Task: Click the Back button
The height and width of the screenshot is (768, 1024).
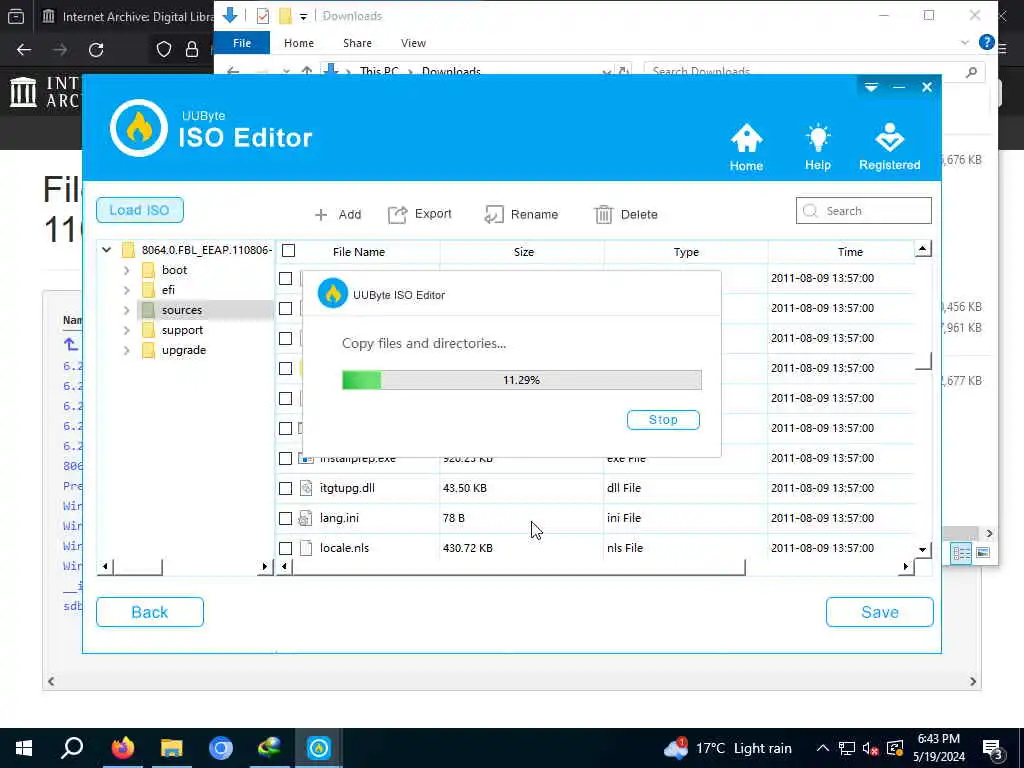Action: click(x=150, y=612)
